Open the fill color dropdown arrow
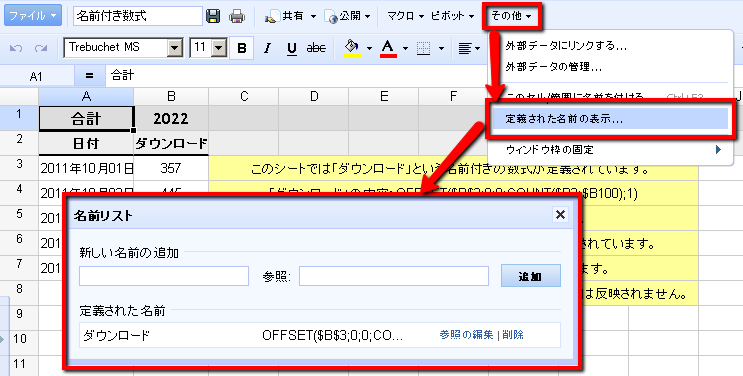The width and height of the screenshot is (743, 376). point(369,48)
